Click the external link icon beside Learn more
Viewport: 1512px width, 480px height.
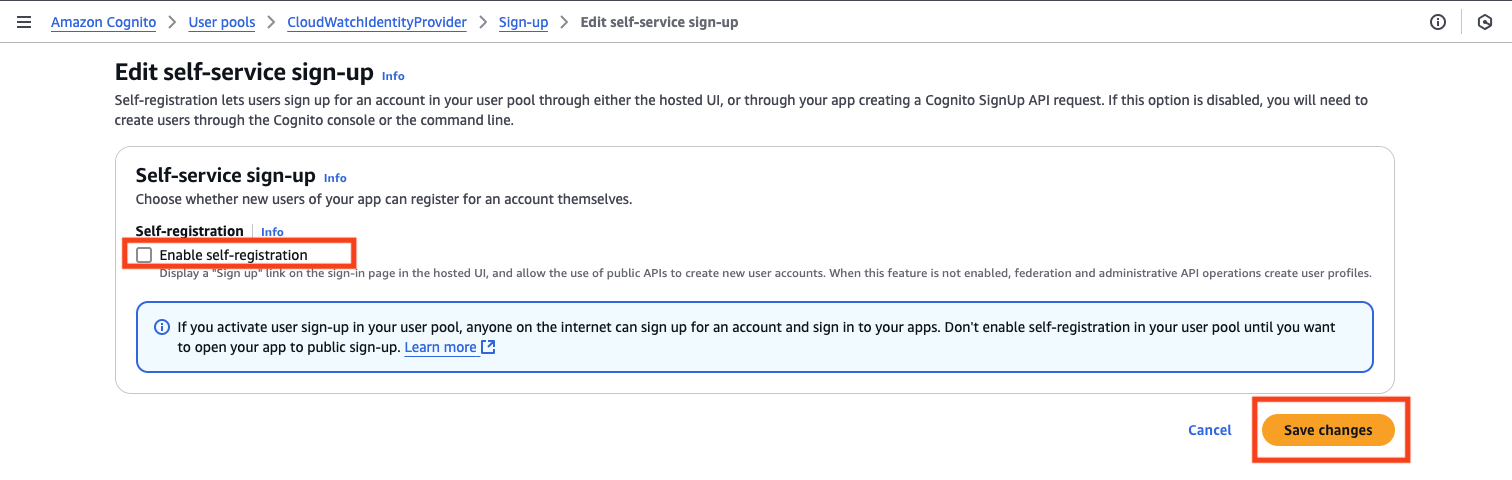tap(488, 347)
